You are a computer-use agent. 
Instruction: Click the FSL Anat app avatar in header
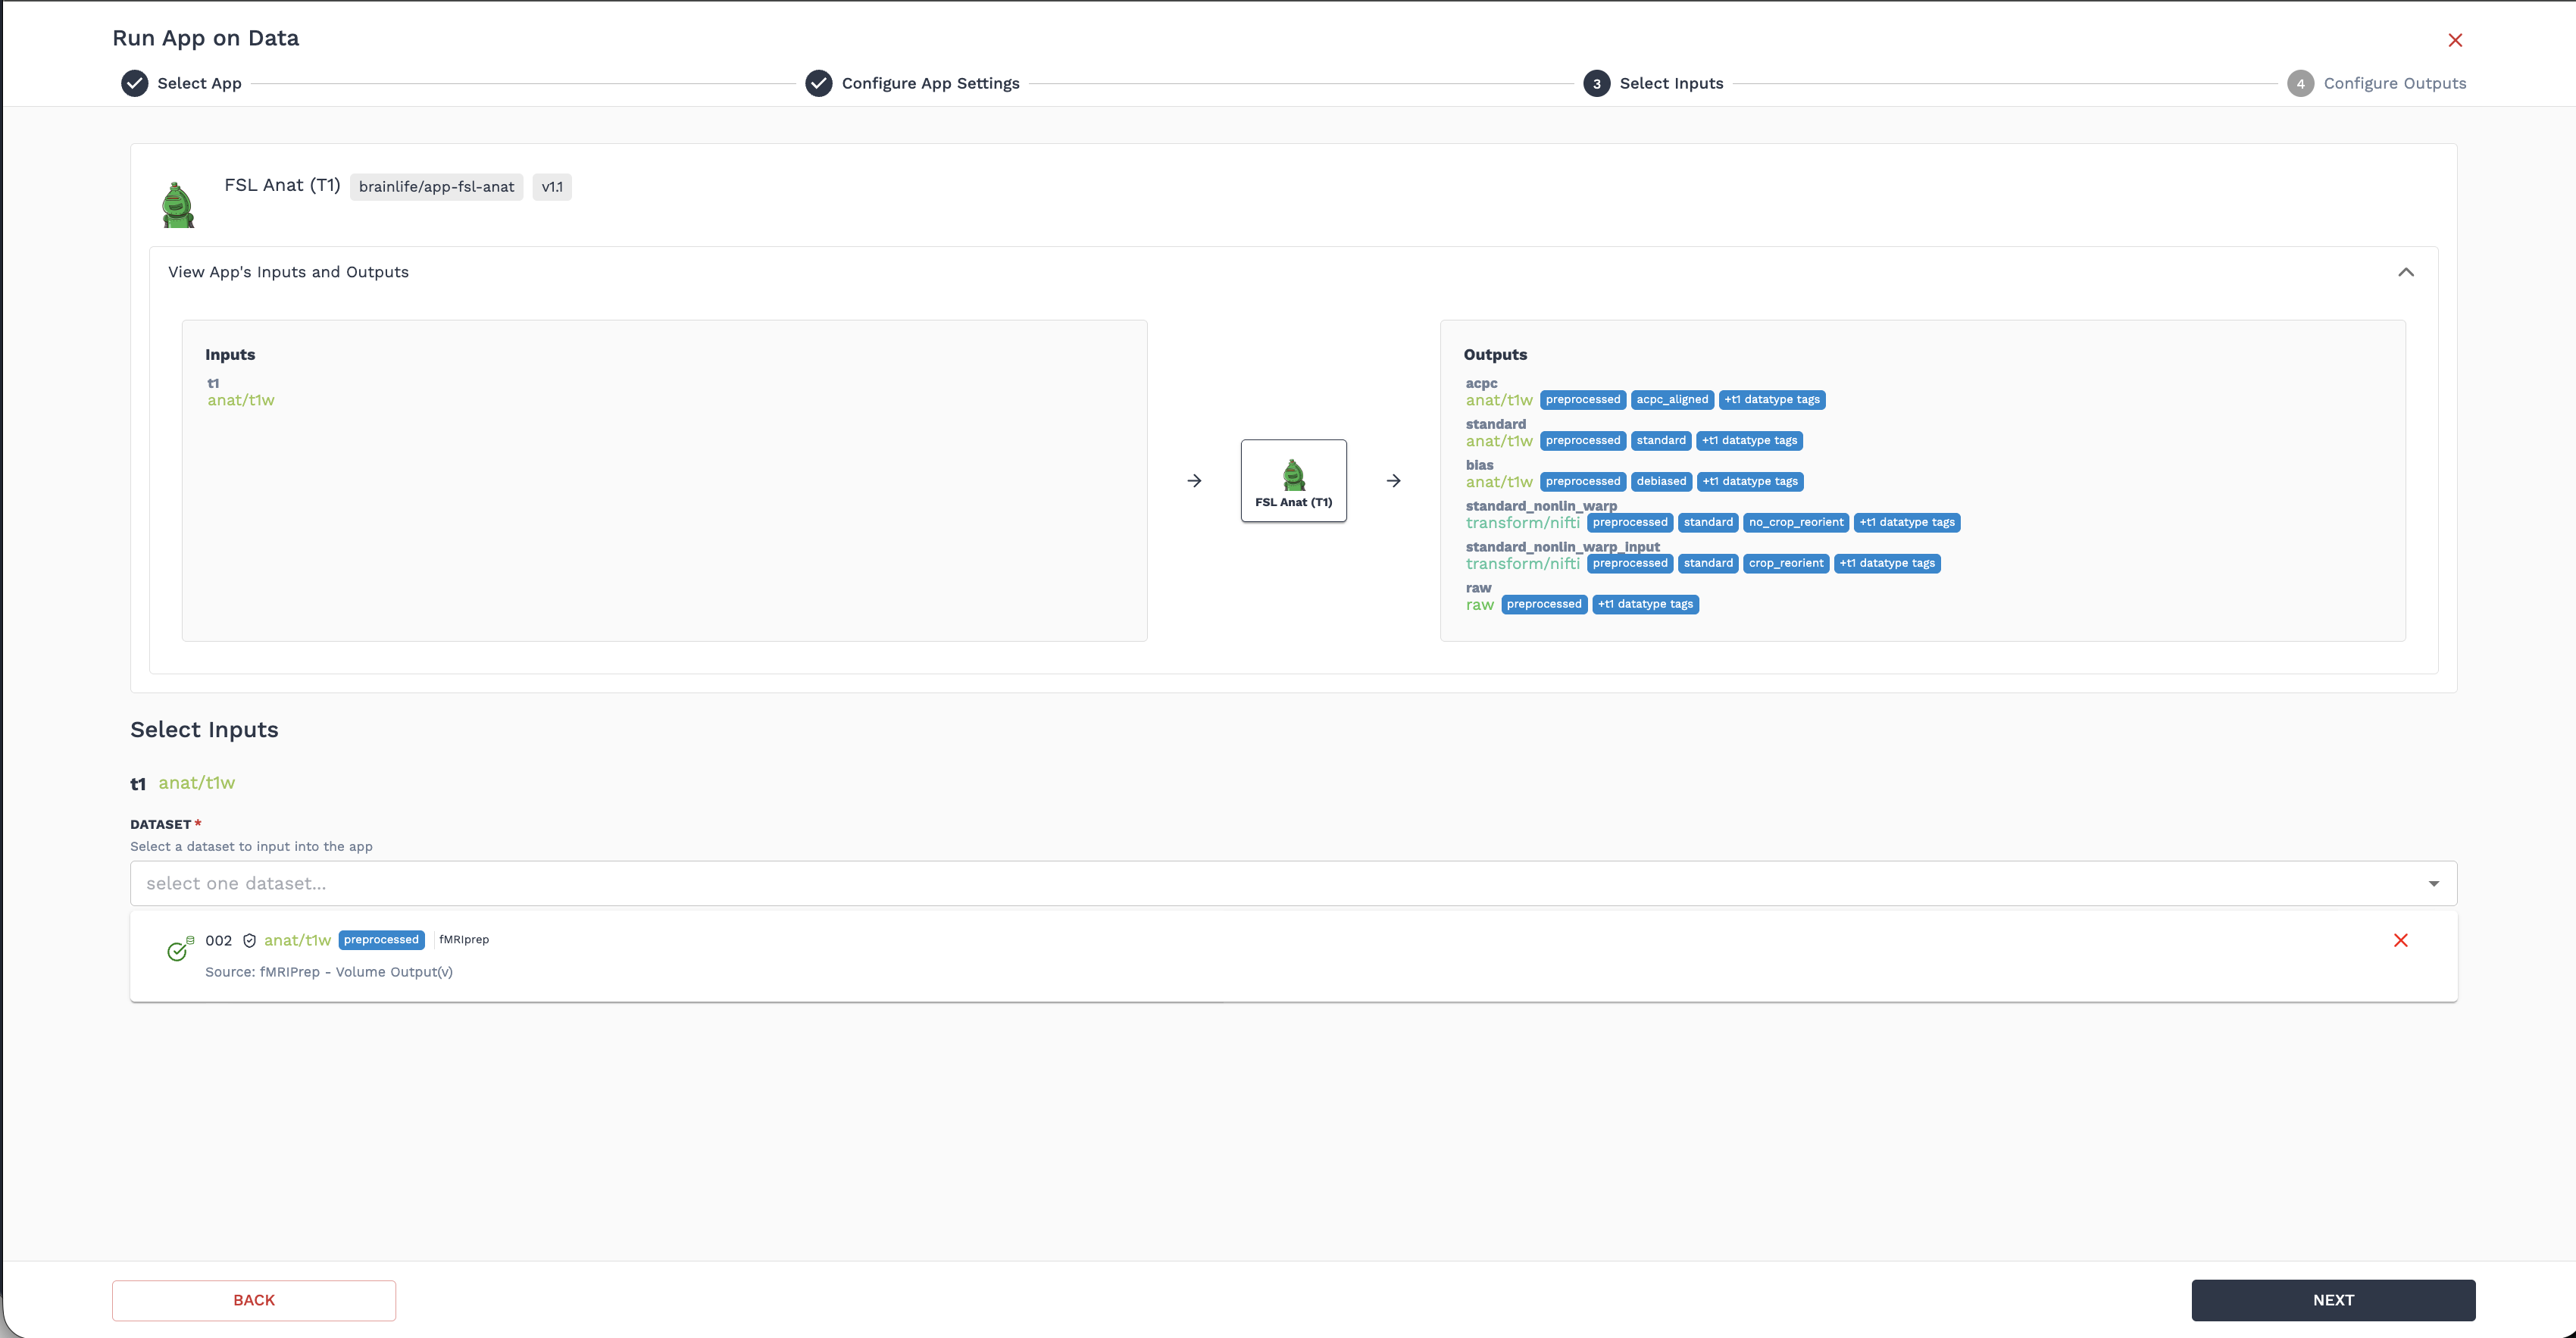coord(178,205)
